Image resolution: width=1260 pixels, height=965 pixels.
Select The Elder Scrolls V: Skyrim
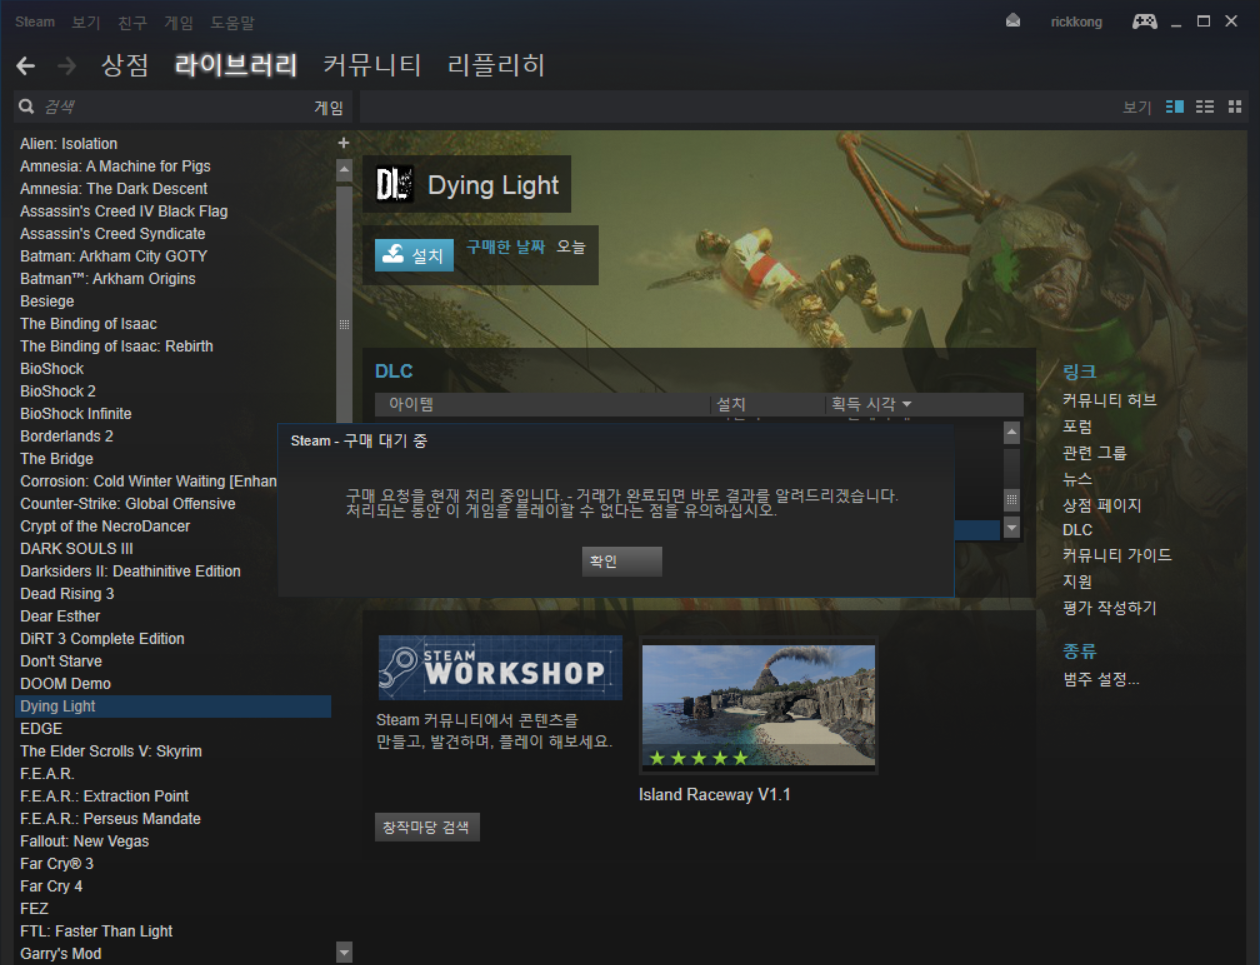pos(111,751)
